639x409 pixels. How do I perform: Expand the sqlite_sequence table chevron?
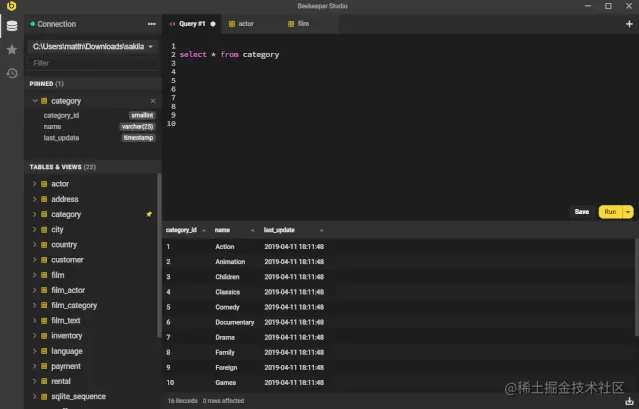35,396
